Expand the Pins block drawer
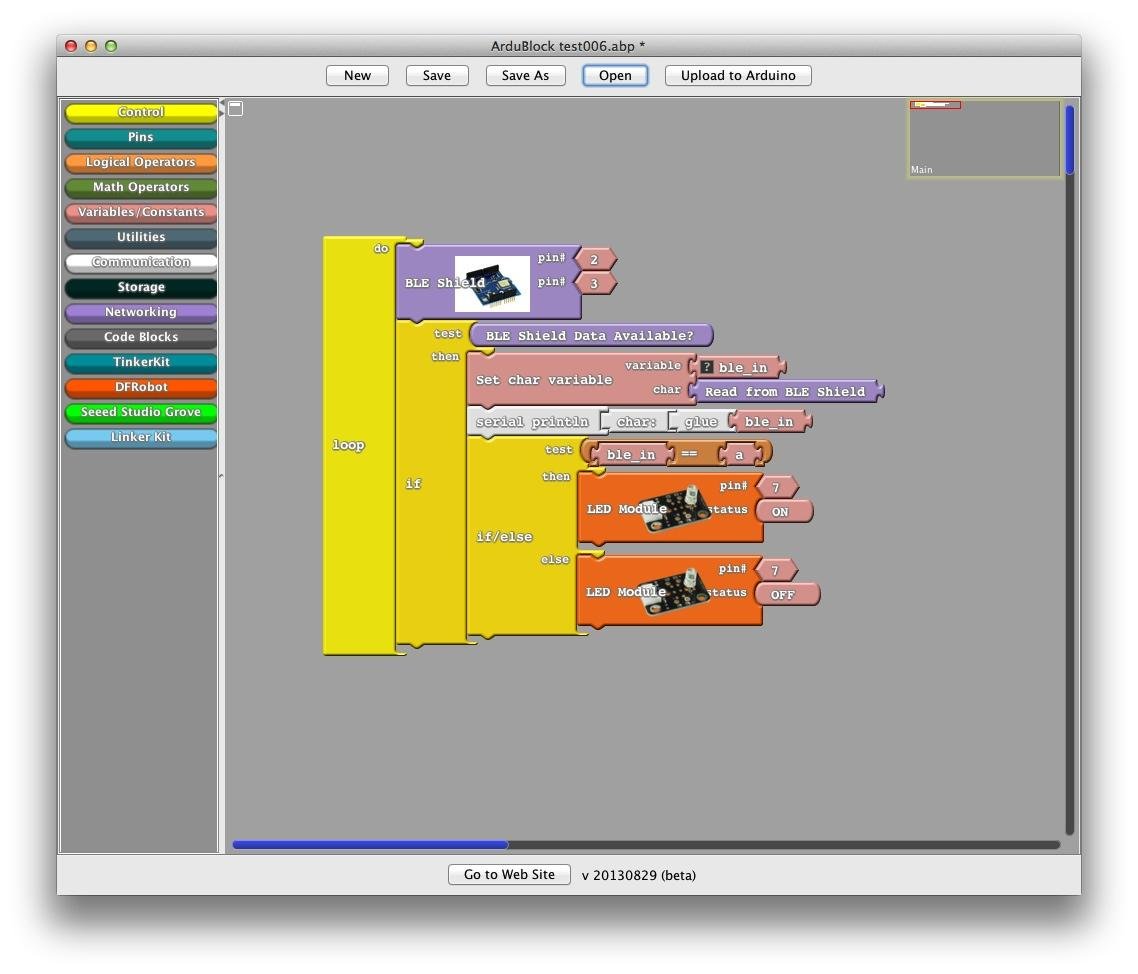 tap(141, 137)
